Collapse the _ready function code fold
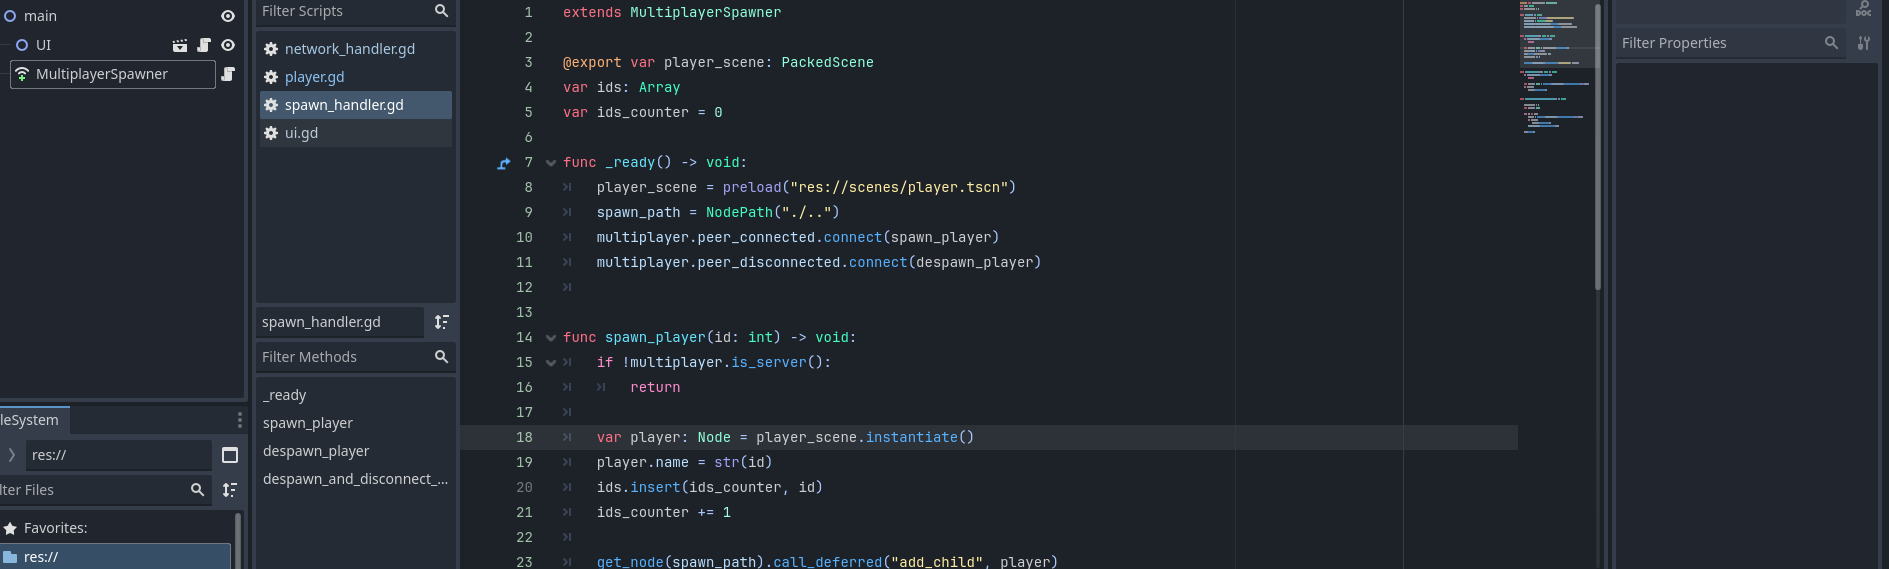Screen dimensions: 1889x569 [x=550, y=163]
